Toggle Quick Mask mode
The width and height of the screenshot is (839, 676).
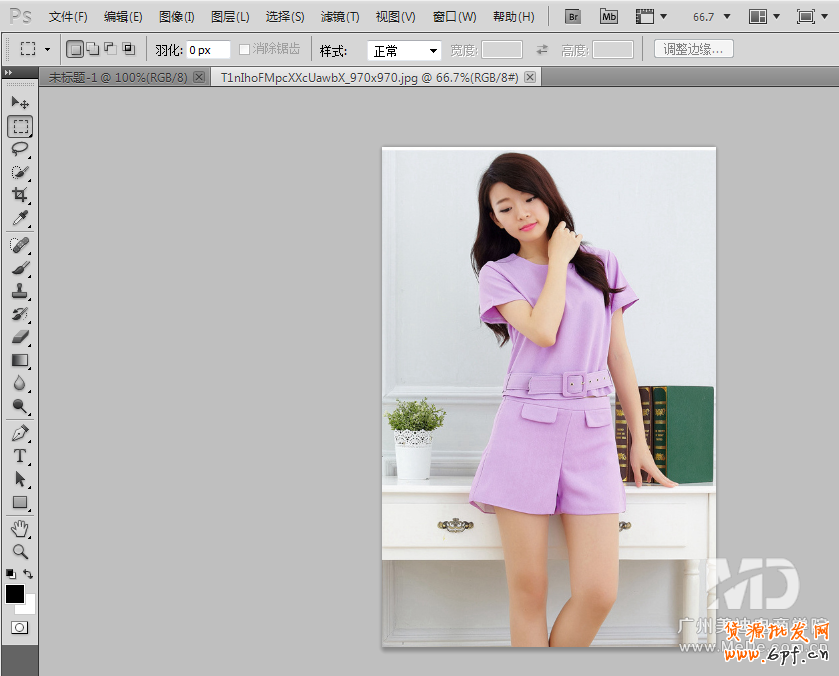click(19, 627)
